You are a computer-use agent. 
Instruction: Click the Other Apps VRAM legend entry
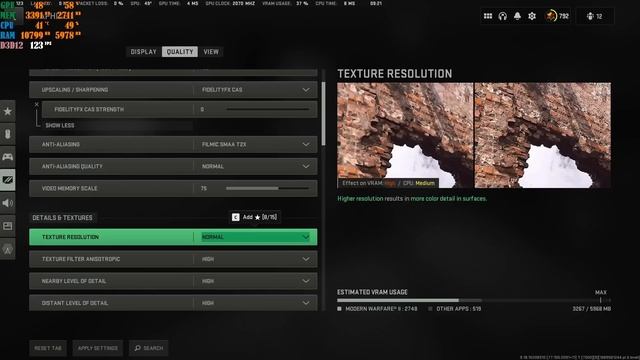pos(455,309)
